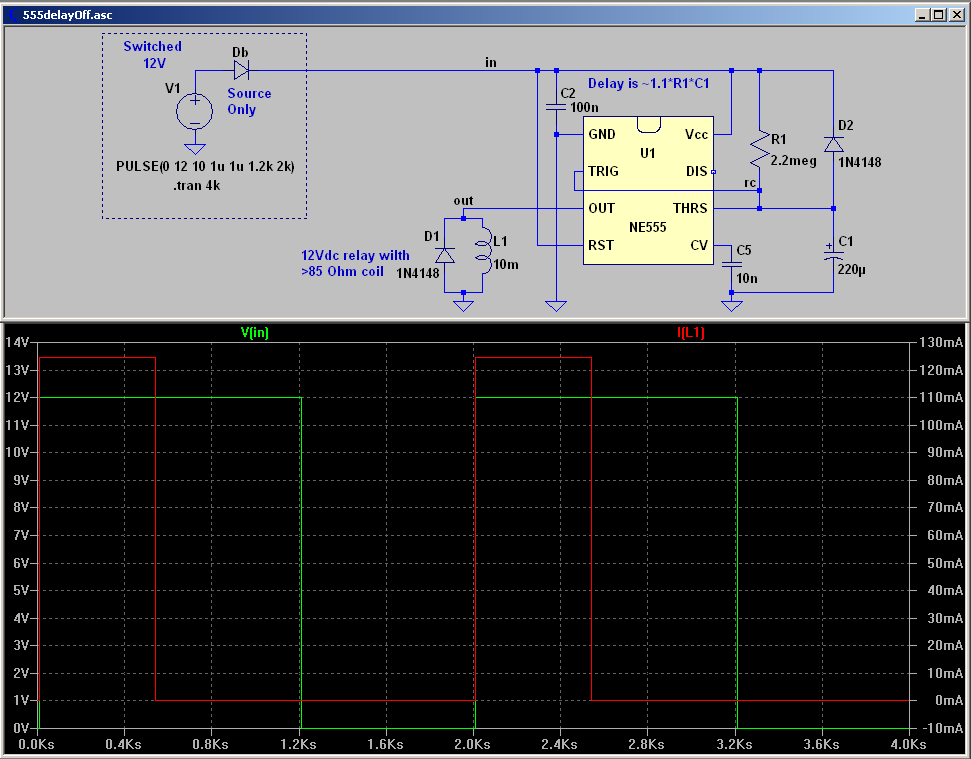Click the C5 10n capacitor symbol
971x759 pixels.
[x=731, y=264]
